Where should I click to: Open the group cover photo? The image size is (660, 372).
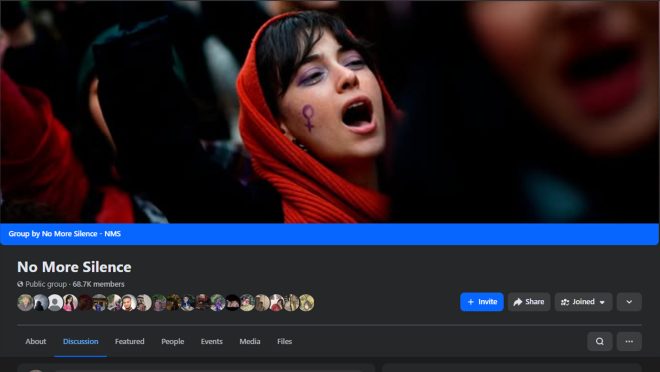330,112
